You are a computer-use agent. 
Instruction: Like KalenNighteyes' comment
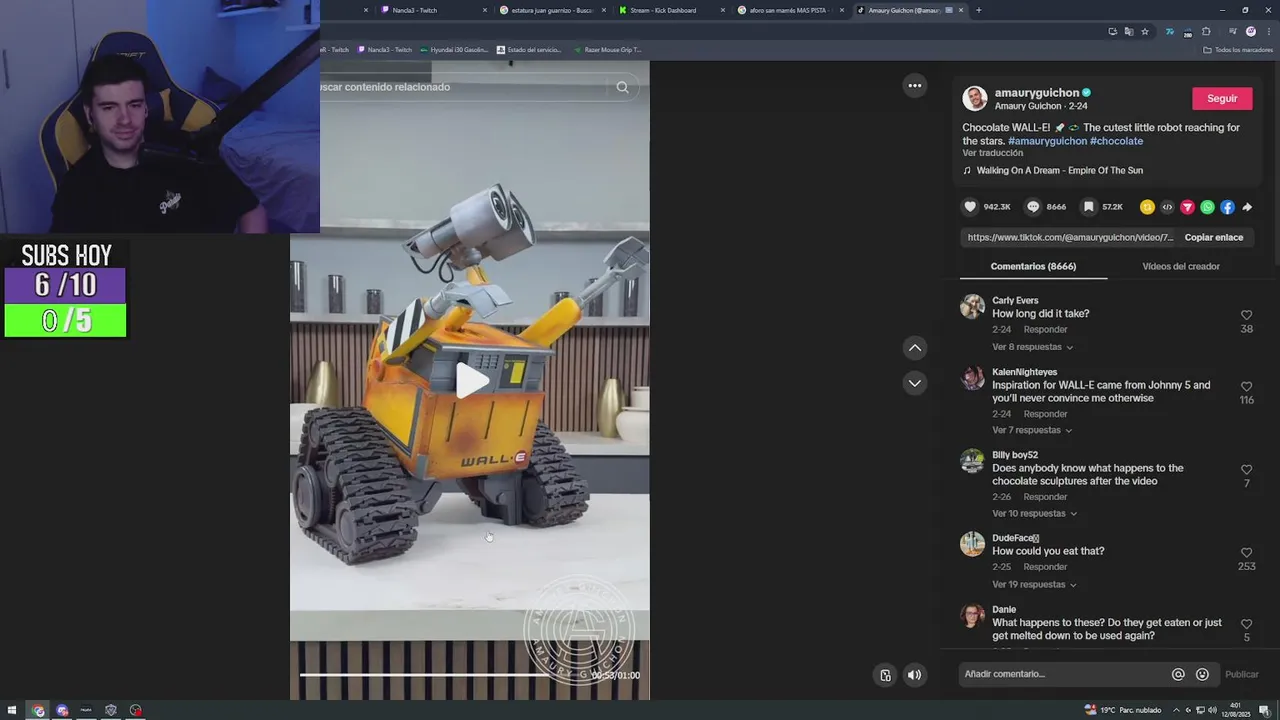[x=1246, y=386]
